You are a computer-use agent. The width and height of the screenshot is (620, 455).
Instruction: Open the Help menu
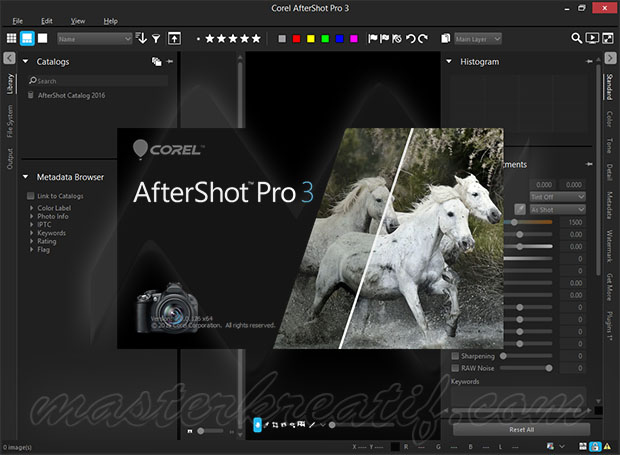110,21
